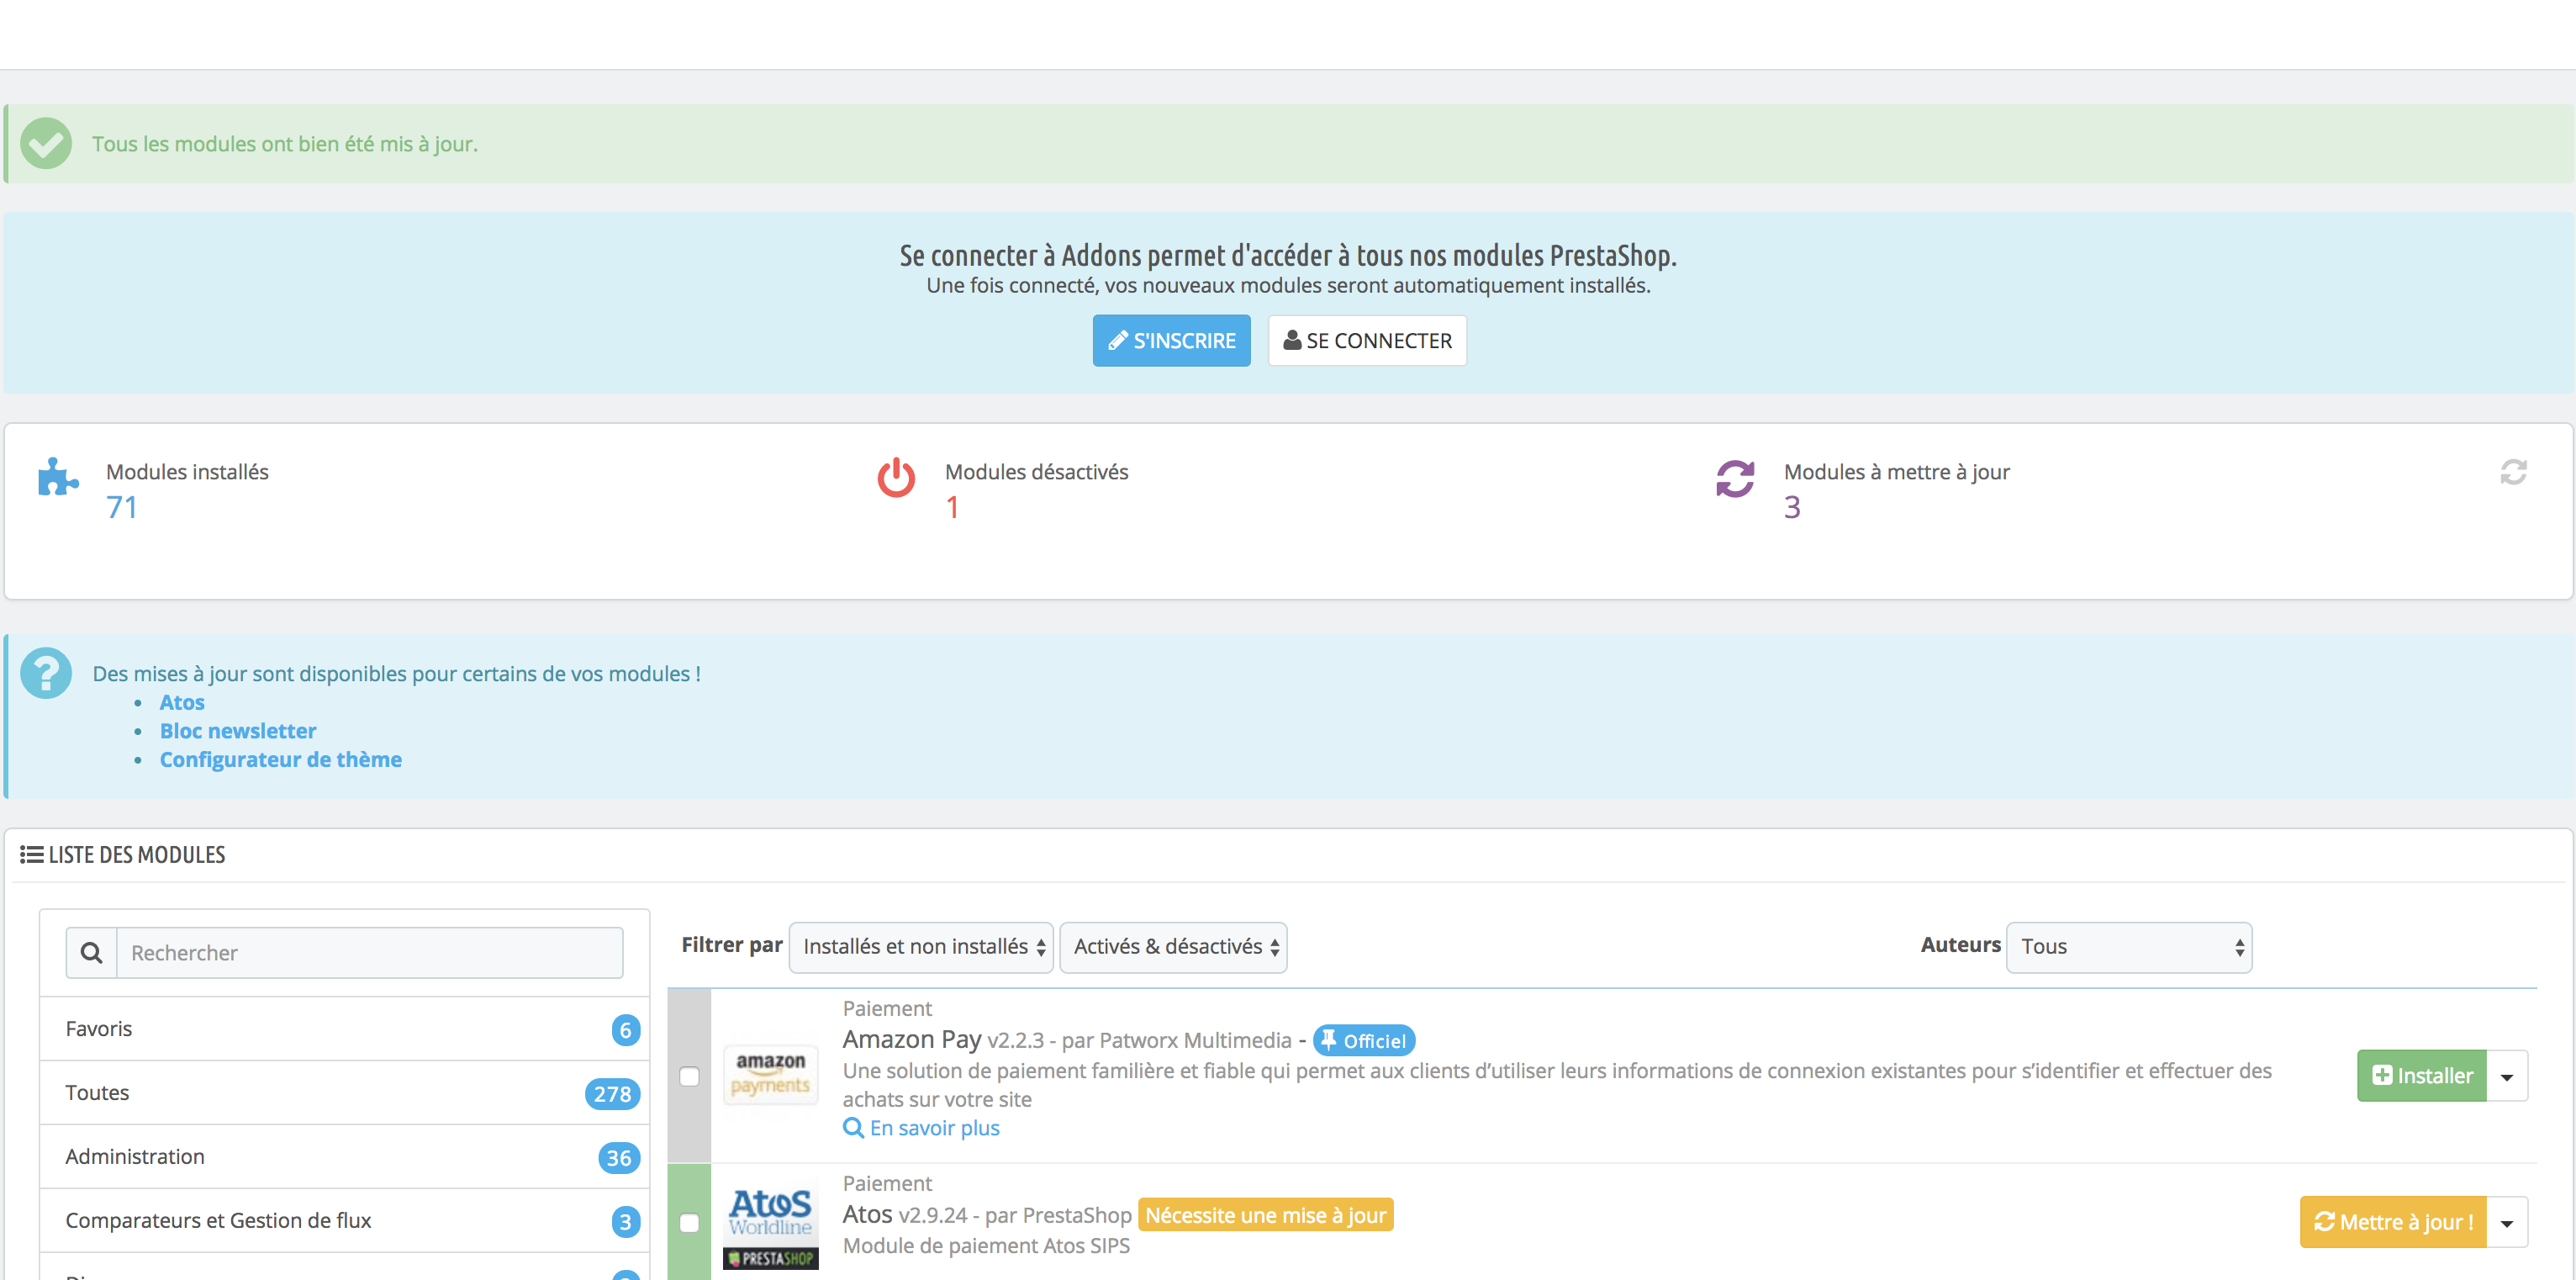Screen dimensions: 2576x1280
Task: Check the Atos module checkbox
Action: point(689,1223)
